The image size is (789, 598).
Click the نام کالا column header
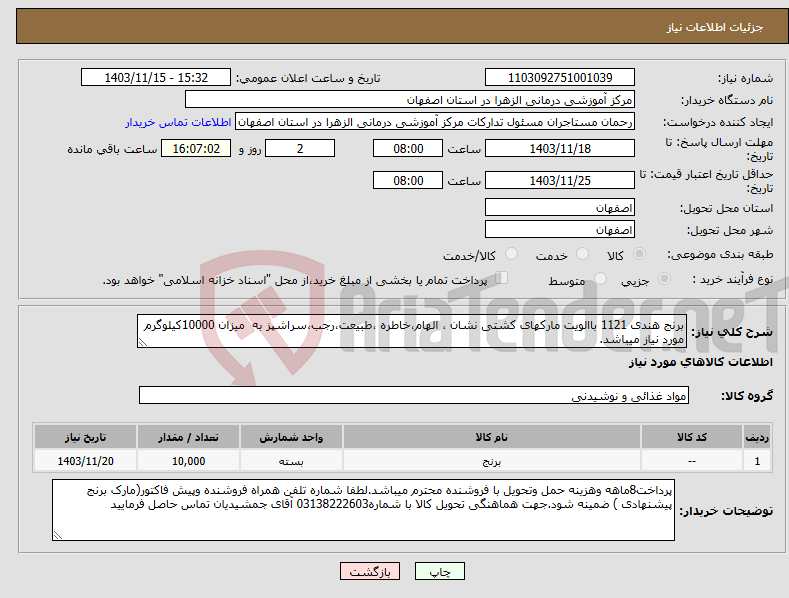tap(492, 437)
